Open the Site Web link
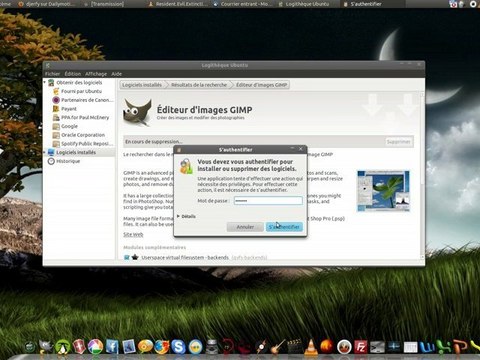The image size is (480, 360). tap(133, 234)
